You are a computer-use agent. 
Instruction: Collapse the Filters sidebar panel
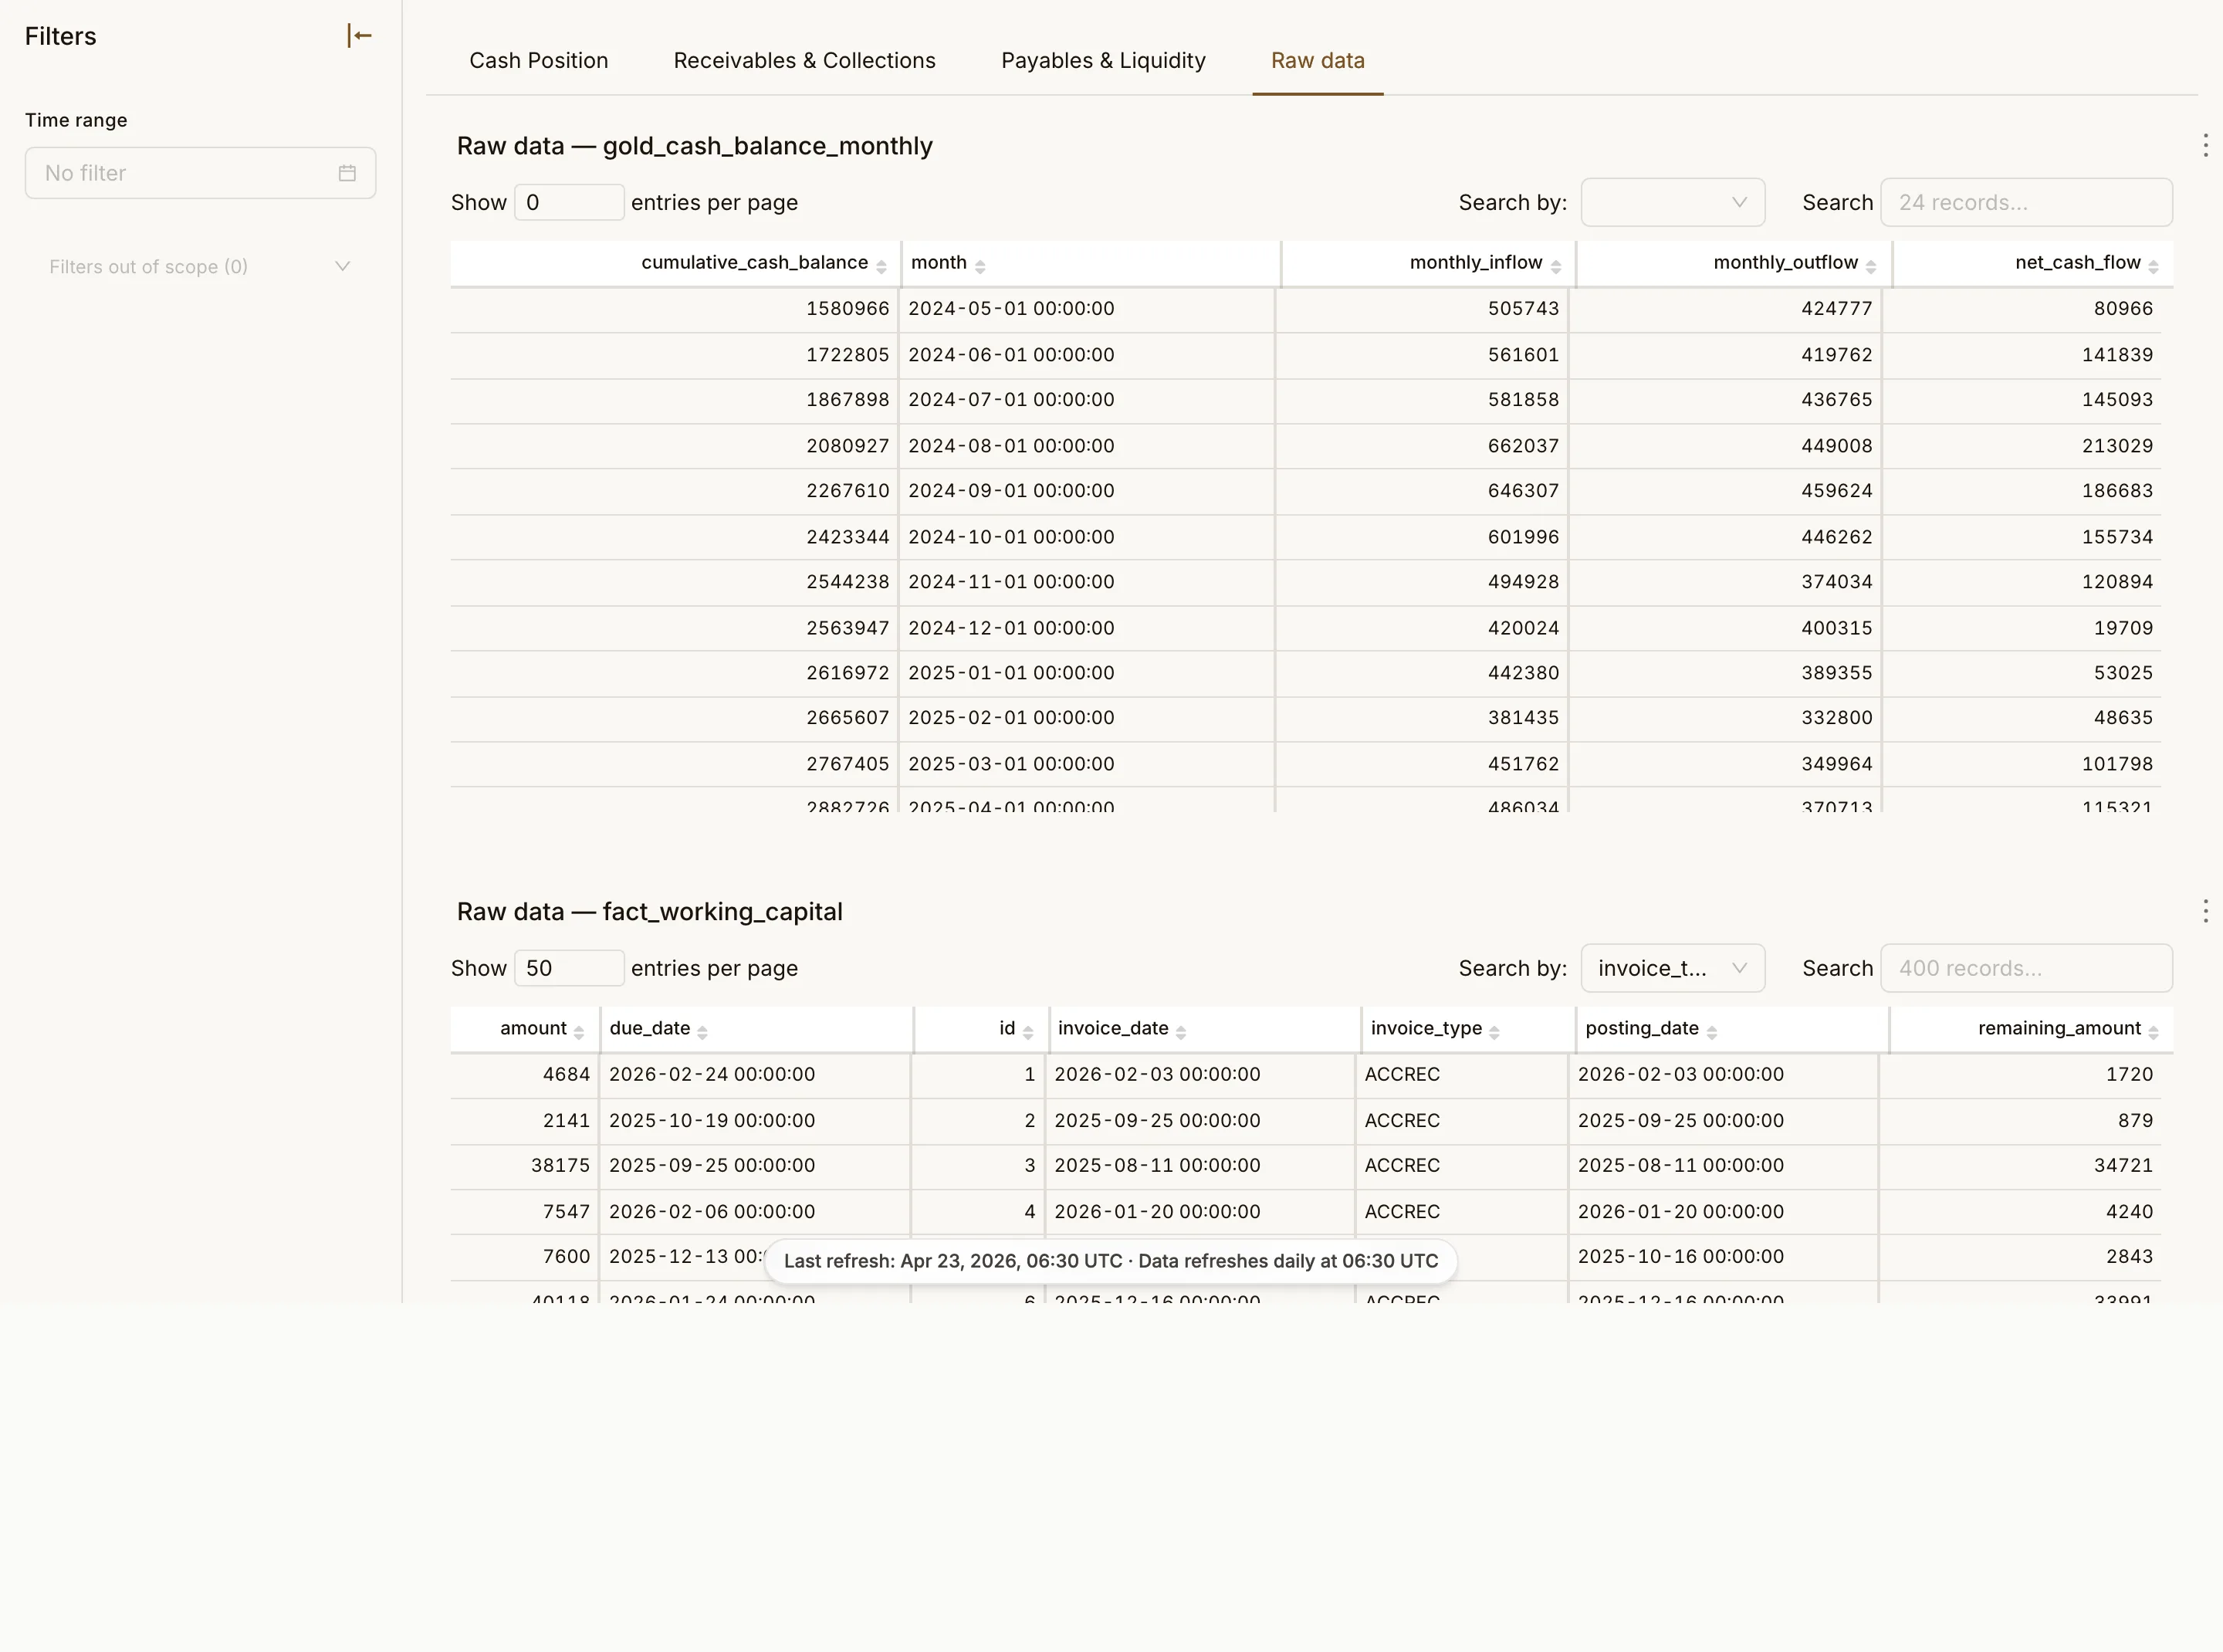pyautogui.click(x=359, y=36)
